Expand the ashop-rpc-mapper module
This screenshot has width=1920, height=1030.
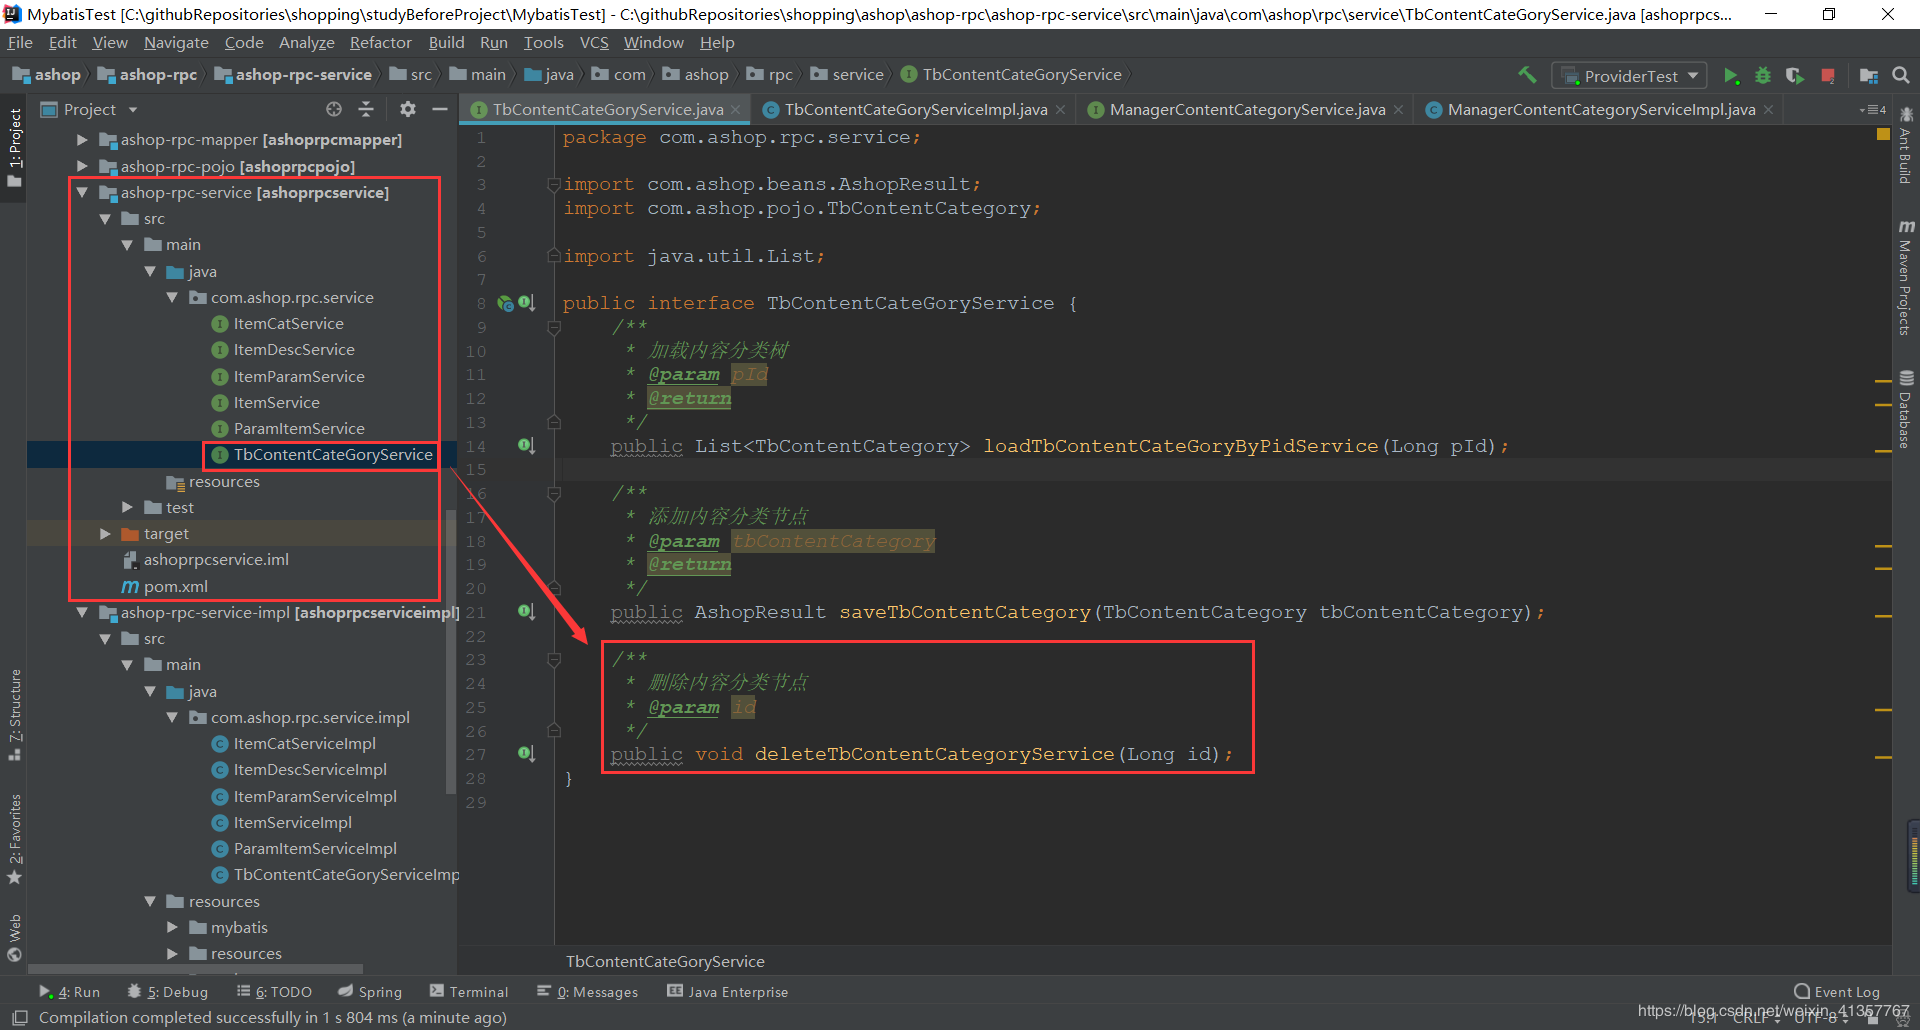[x=82, y=140]
